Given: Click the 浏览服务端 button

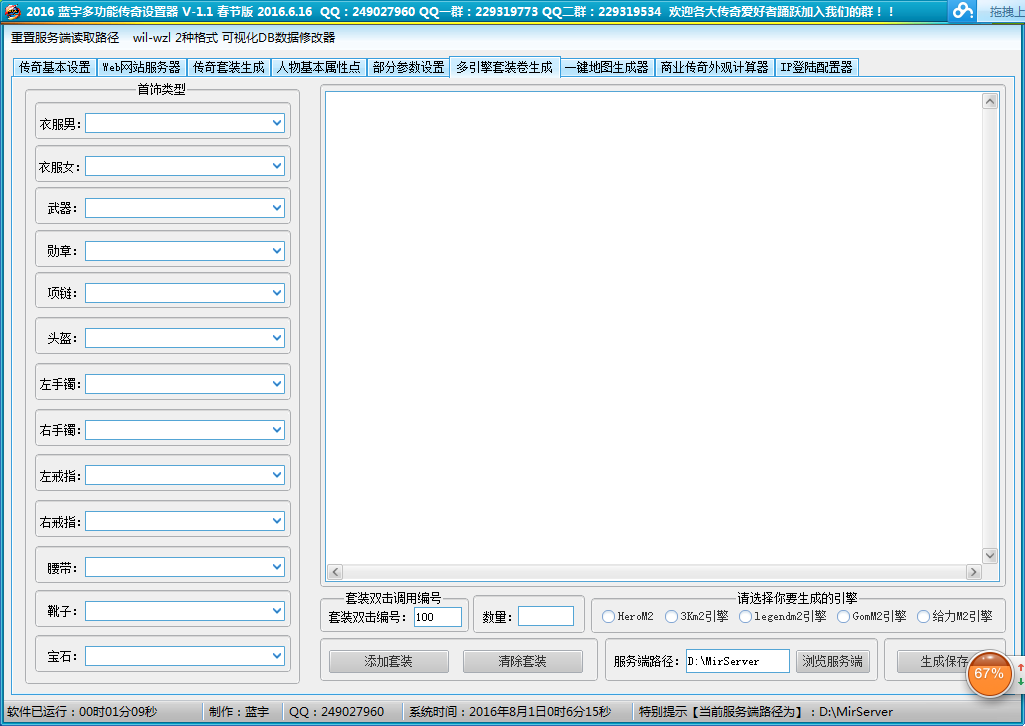Looking at the screenshot, I should click(832, 661).
